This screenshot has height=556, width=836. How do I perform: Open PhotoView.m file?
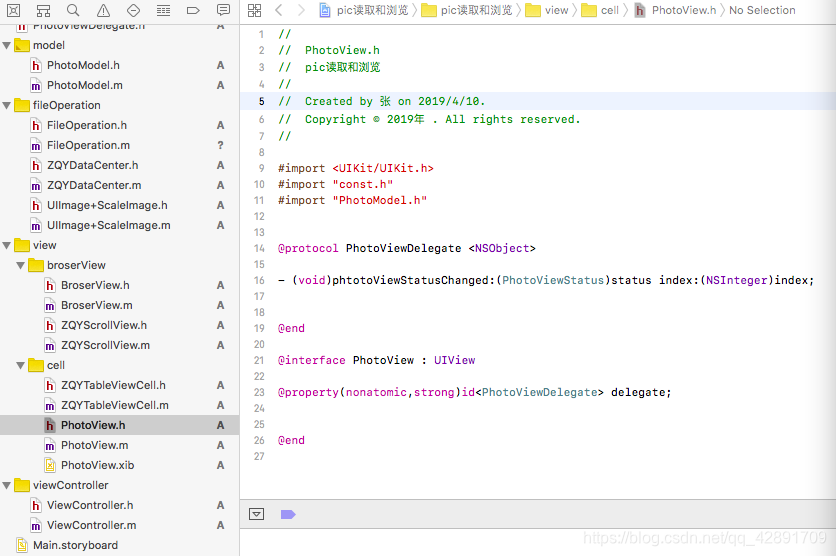coord(95,445)
